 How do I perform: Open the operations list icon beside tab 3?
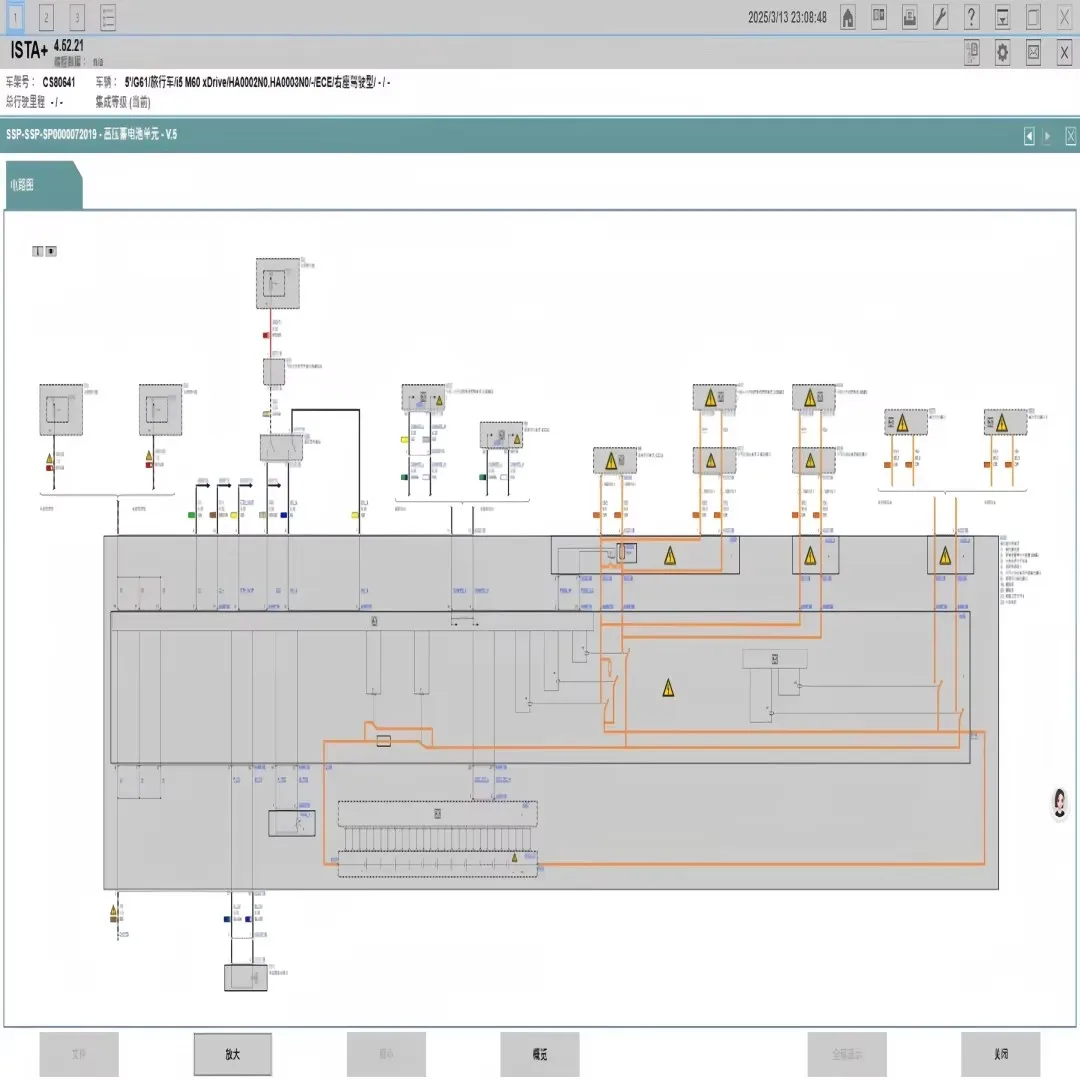coord(108,17)
